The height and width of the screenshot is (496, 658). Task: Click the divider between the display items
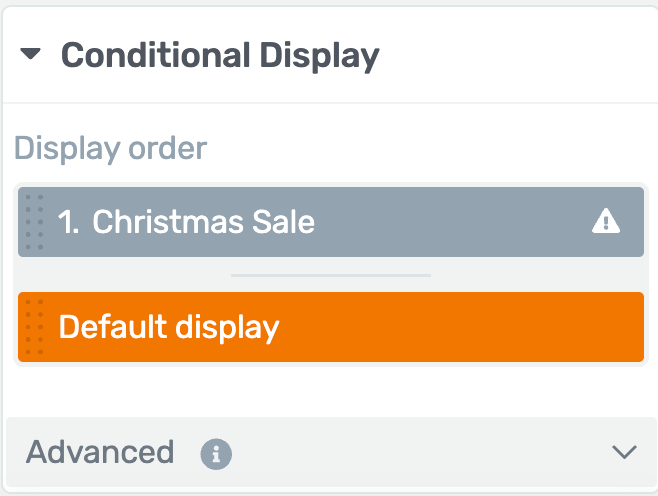click(x=331, y=275)
